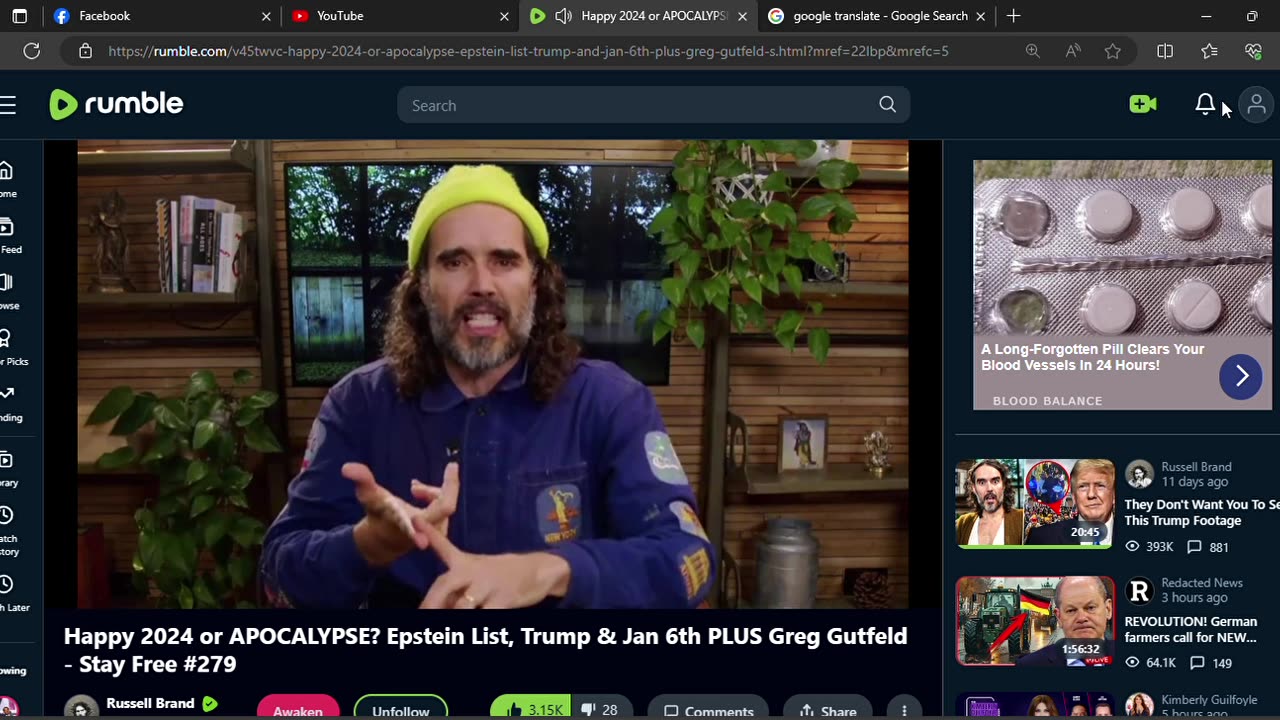
Task: Click the Redacted News 'R' avatar
Action: pos(1139,590)
